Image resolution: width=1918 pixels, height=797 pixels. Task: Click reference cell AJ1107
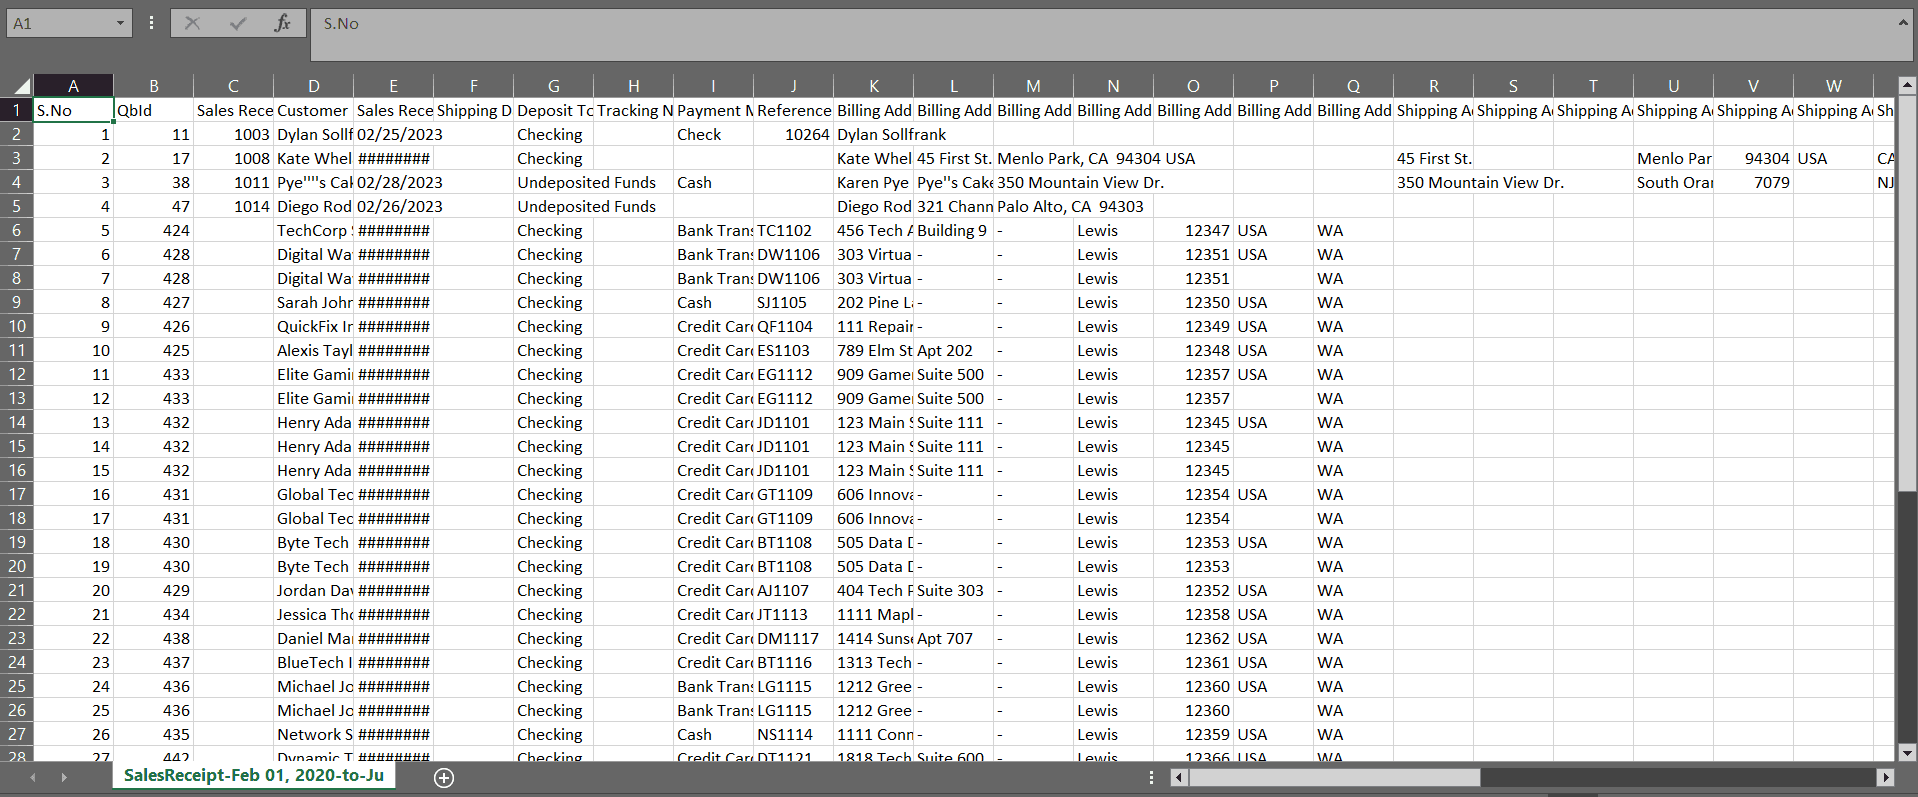point(793,590)
